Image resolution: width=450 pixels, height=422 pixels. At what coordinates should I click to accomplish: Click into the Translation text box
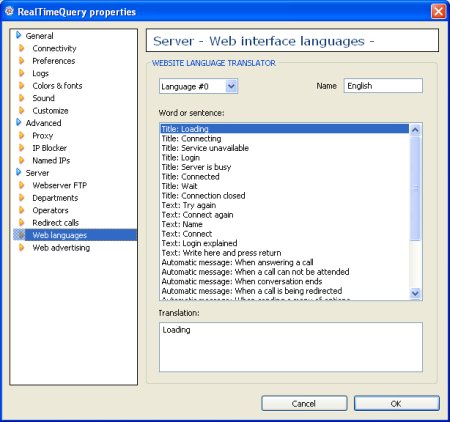pyautogui.click(x=291, y=347)
